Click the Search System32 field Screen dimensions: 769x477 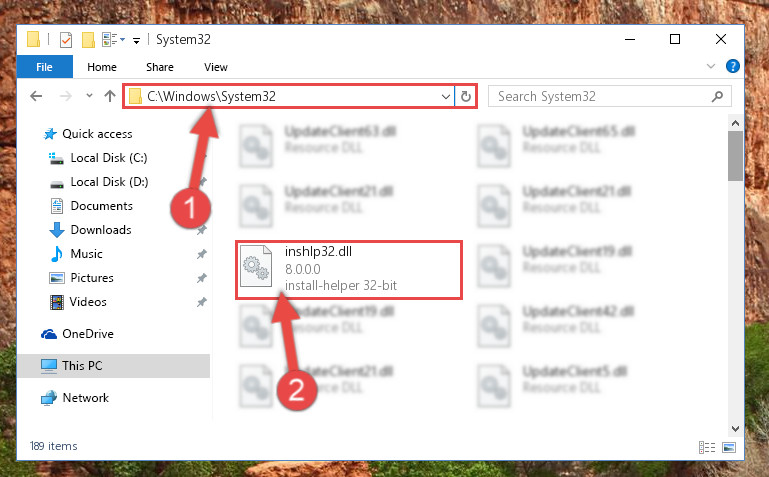click(x=603, y=97)
